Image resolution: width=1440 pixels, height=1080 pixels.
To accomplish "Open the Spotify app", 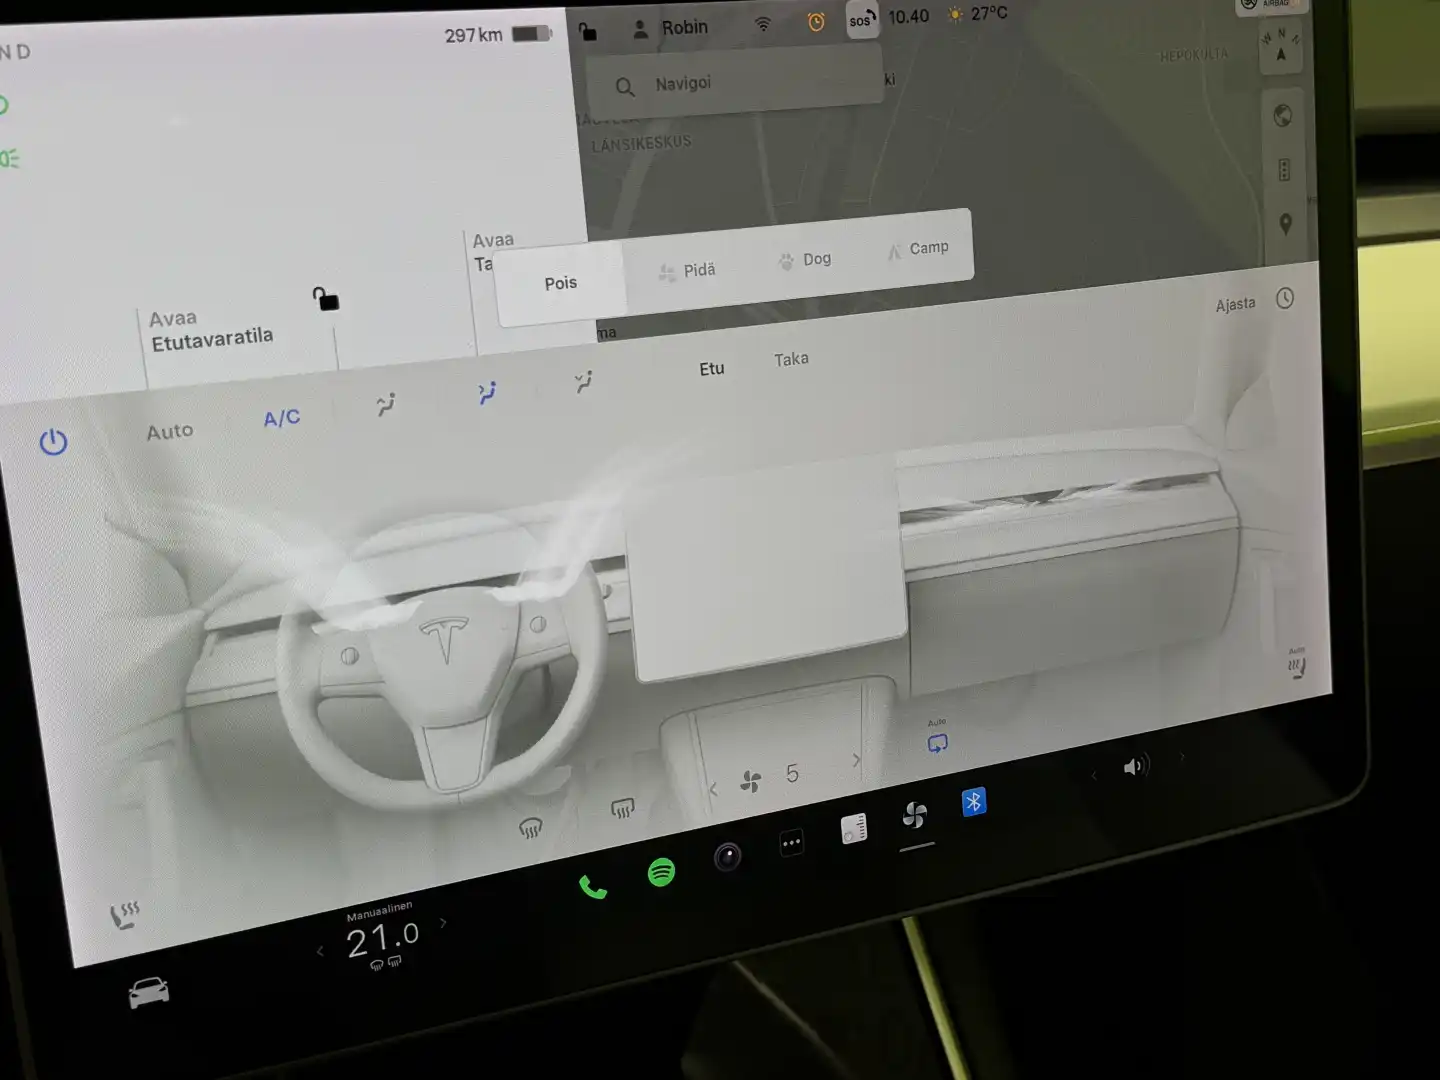I will pos(661,872).
